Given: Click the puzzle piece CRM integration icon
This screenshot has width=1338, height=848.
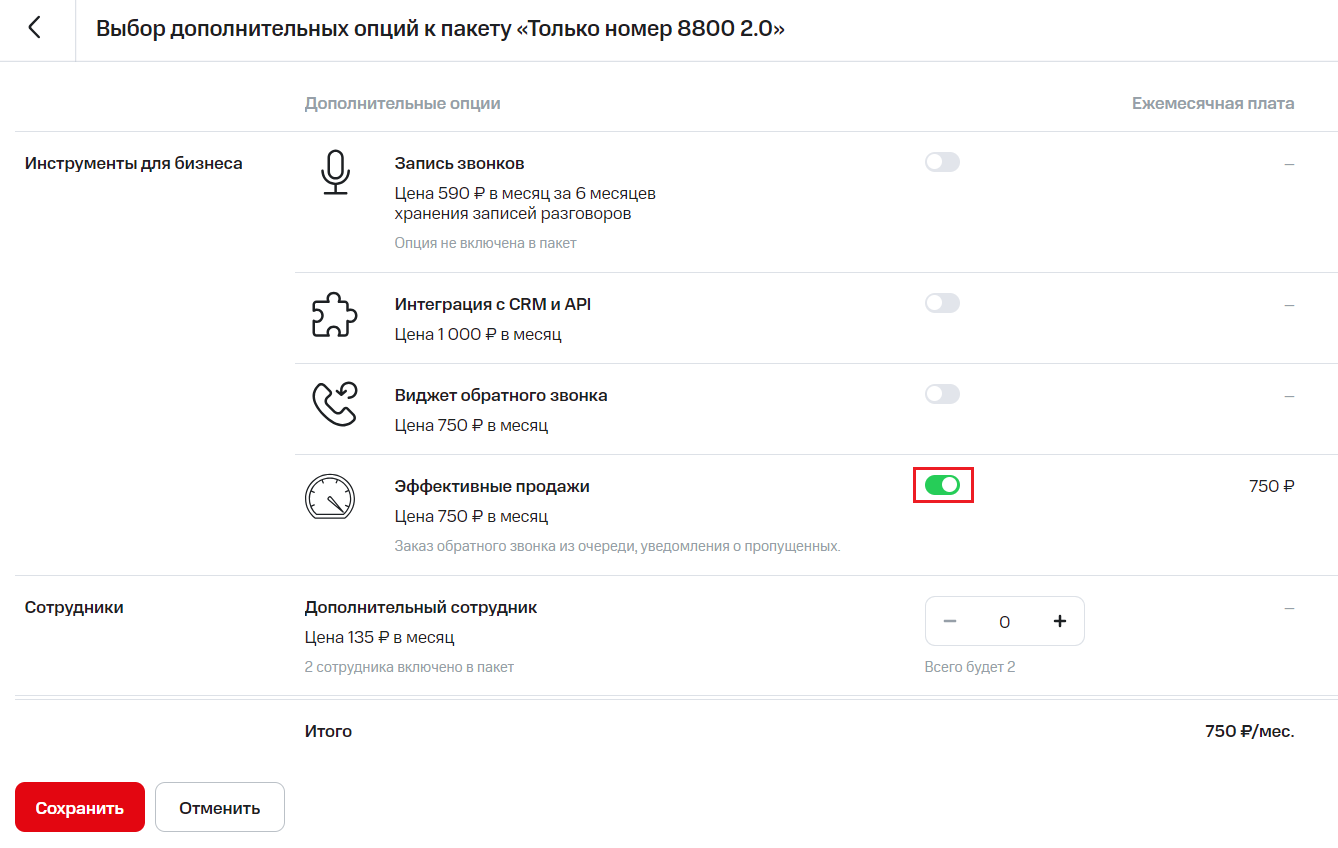Looking at the screenshot, I should (x=334, y=317).
